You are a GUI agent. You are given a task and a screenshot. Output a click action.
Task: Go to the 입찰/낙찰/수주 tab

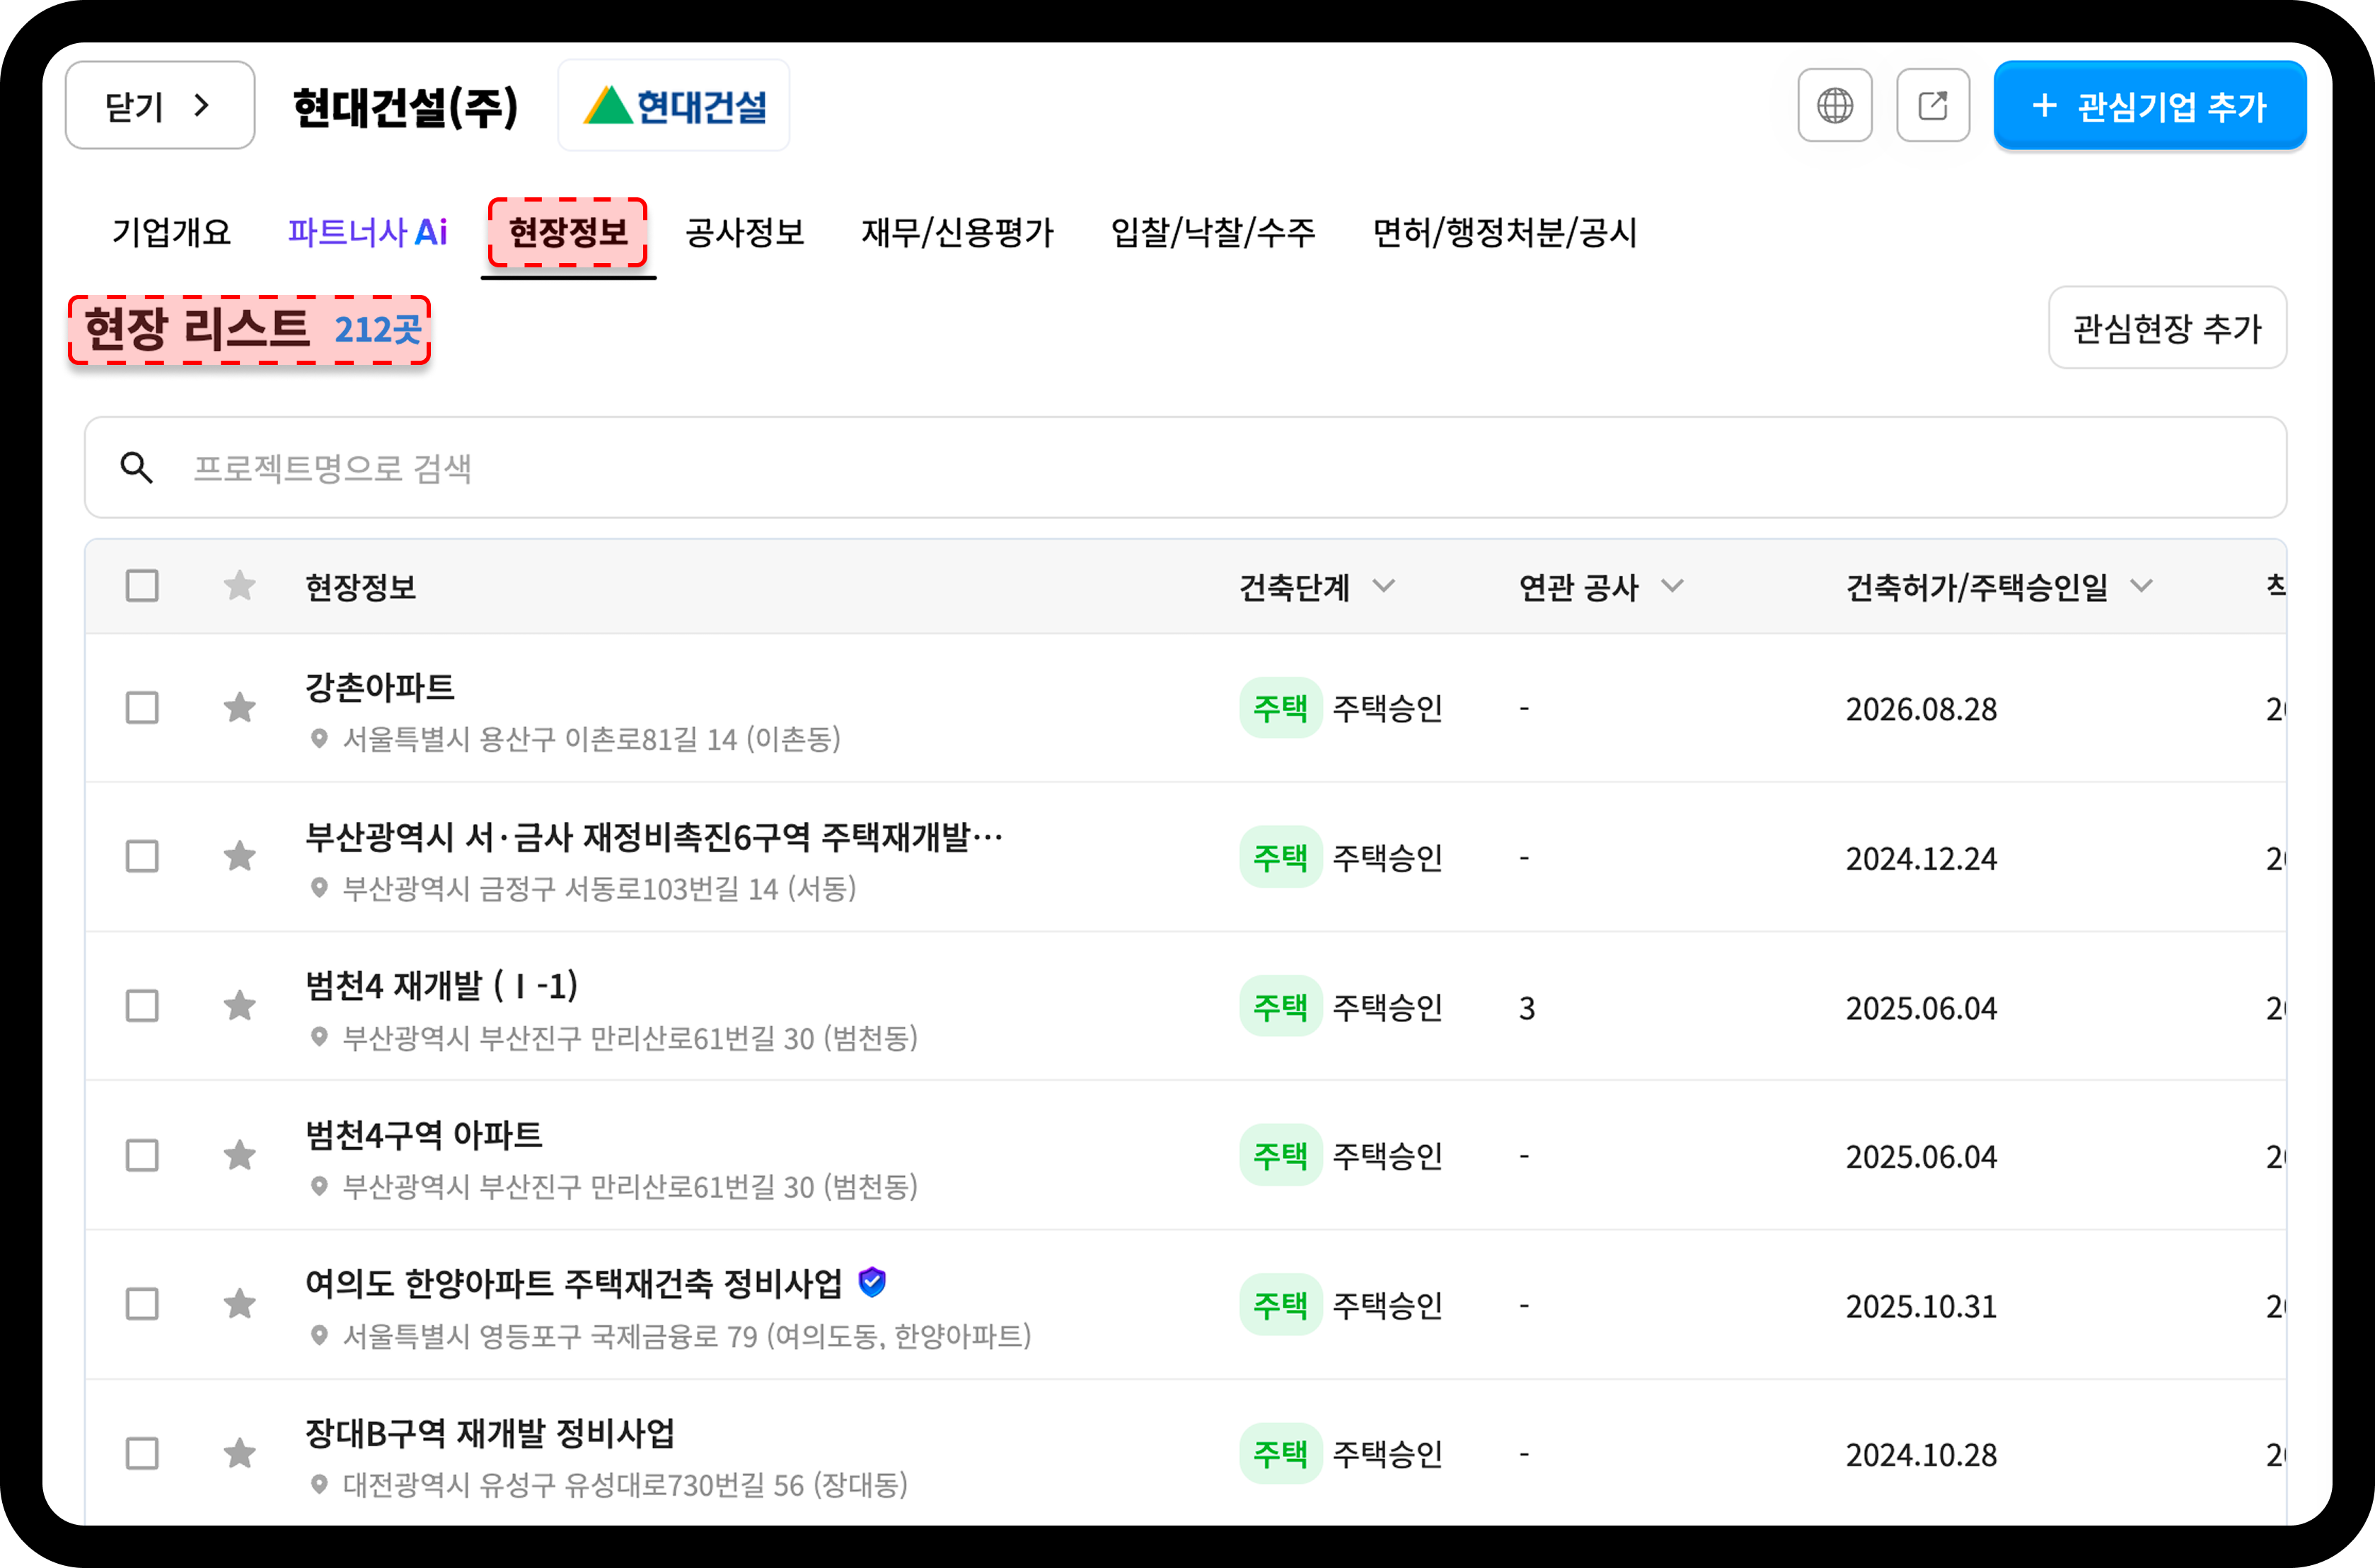click(x=1213, y=232)
